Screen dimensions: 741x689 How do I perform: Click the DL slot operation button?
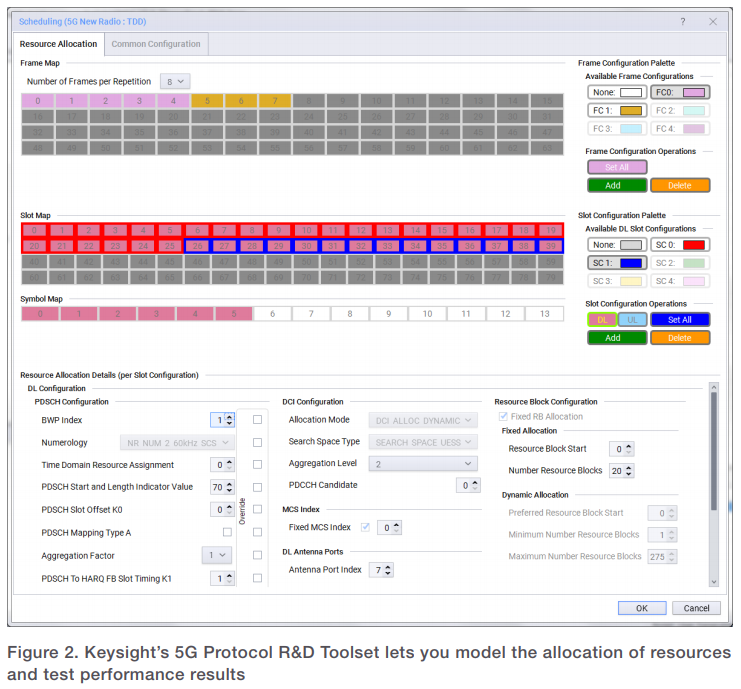[x=601, y=320]
